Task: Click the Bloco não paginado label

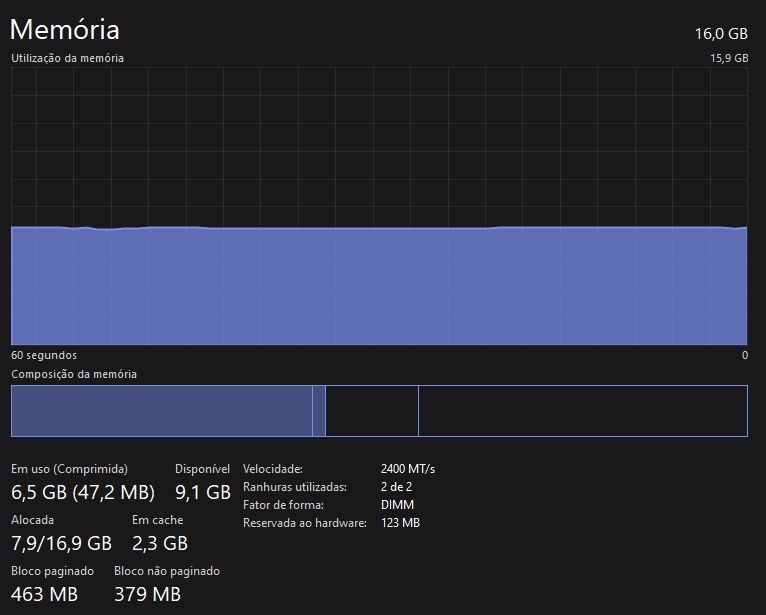Action: pyautogui.click(x=167, y=571)
